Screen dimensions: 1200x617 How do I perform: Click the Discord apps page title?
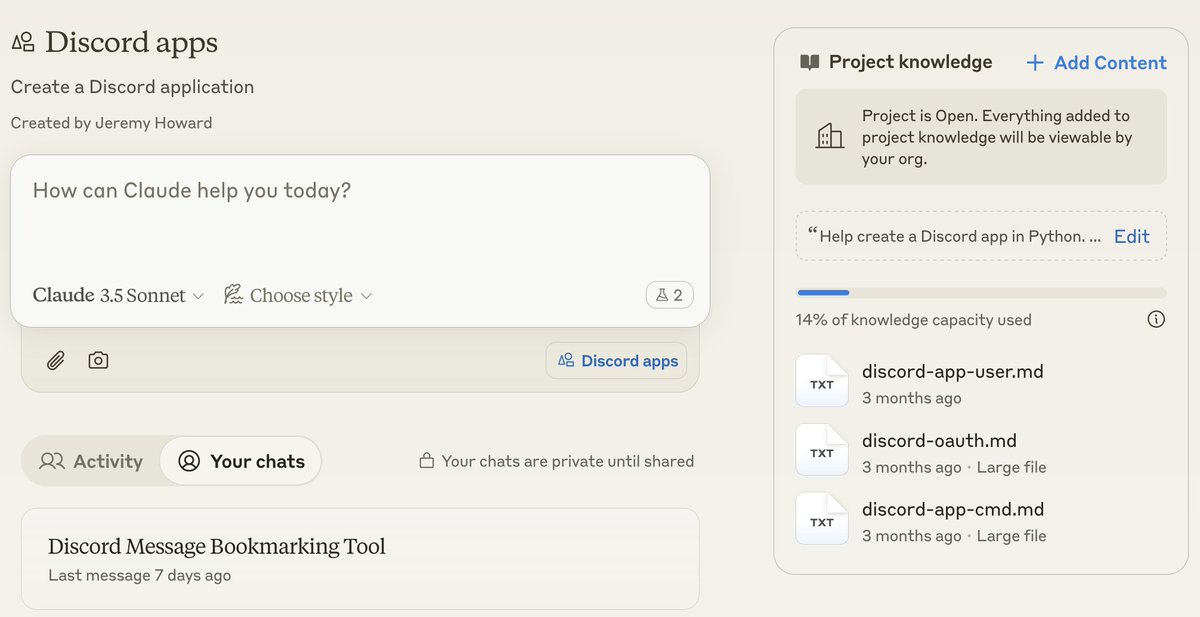(x=131, y=43)
